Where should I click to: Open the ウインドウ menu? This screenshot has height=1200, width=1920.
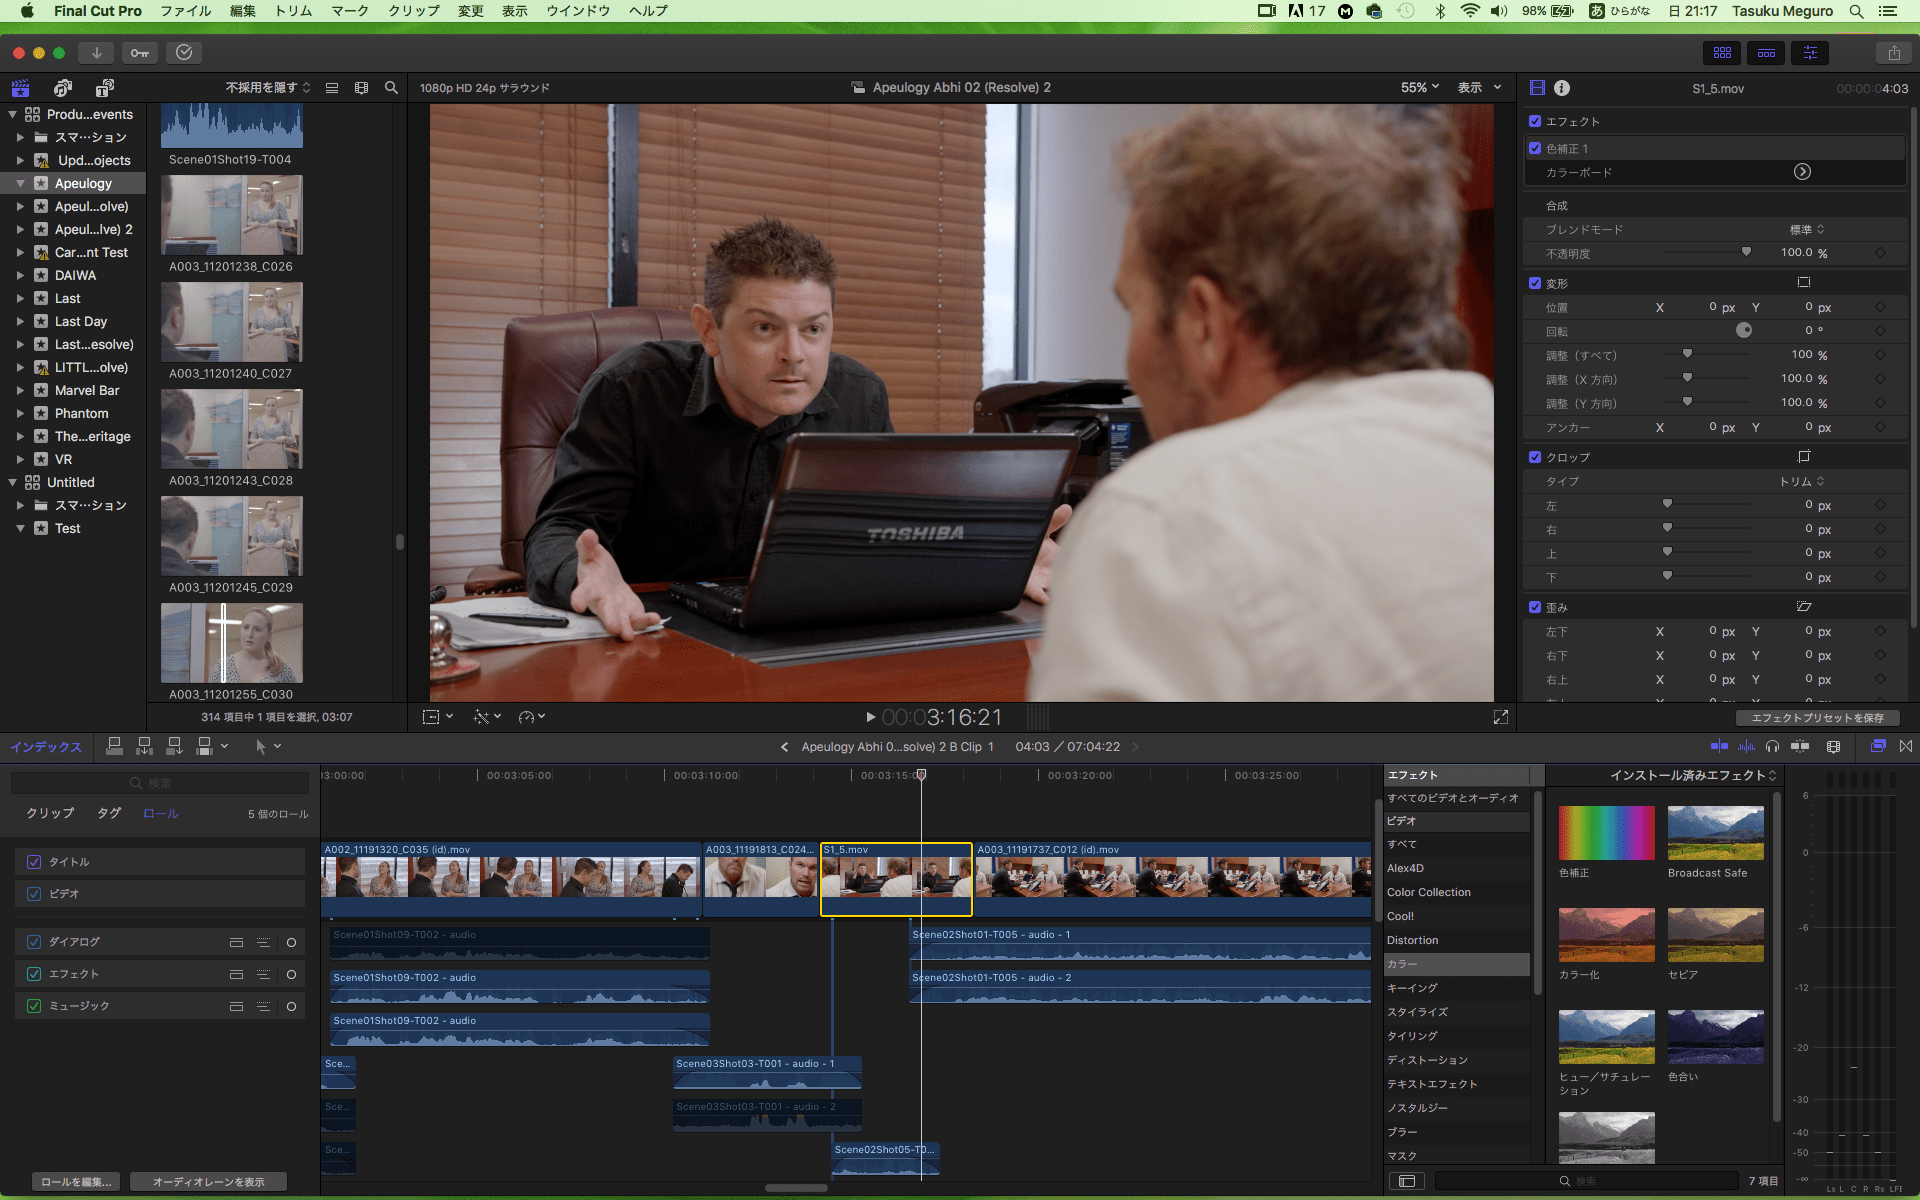pyautogui.click(x=576, y=11)
